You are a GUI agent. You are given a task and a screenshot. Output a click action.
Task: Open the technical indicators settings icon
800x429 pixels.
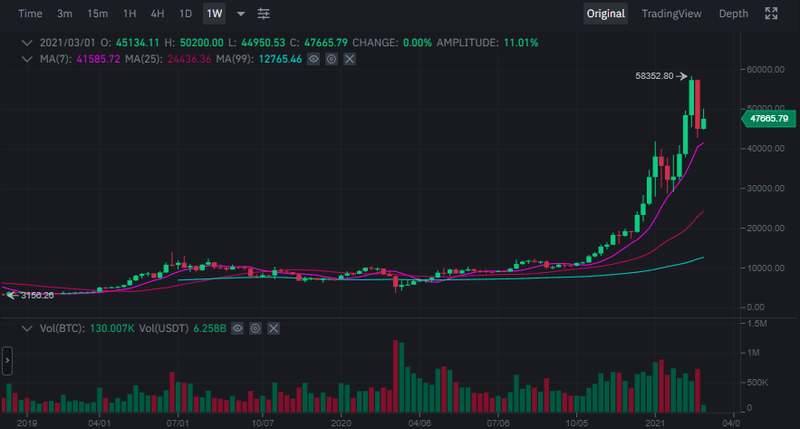click(263, 14)
